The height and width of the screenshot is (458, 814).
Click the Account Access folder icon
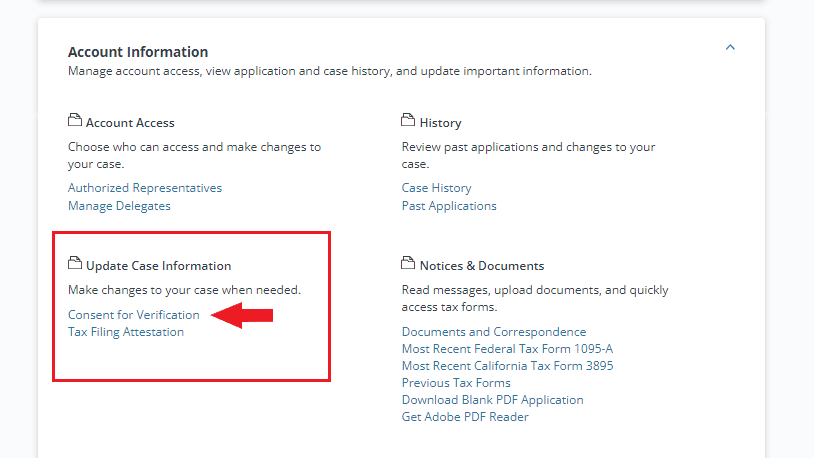[75, 120]
